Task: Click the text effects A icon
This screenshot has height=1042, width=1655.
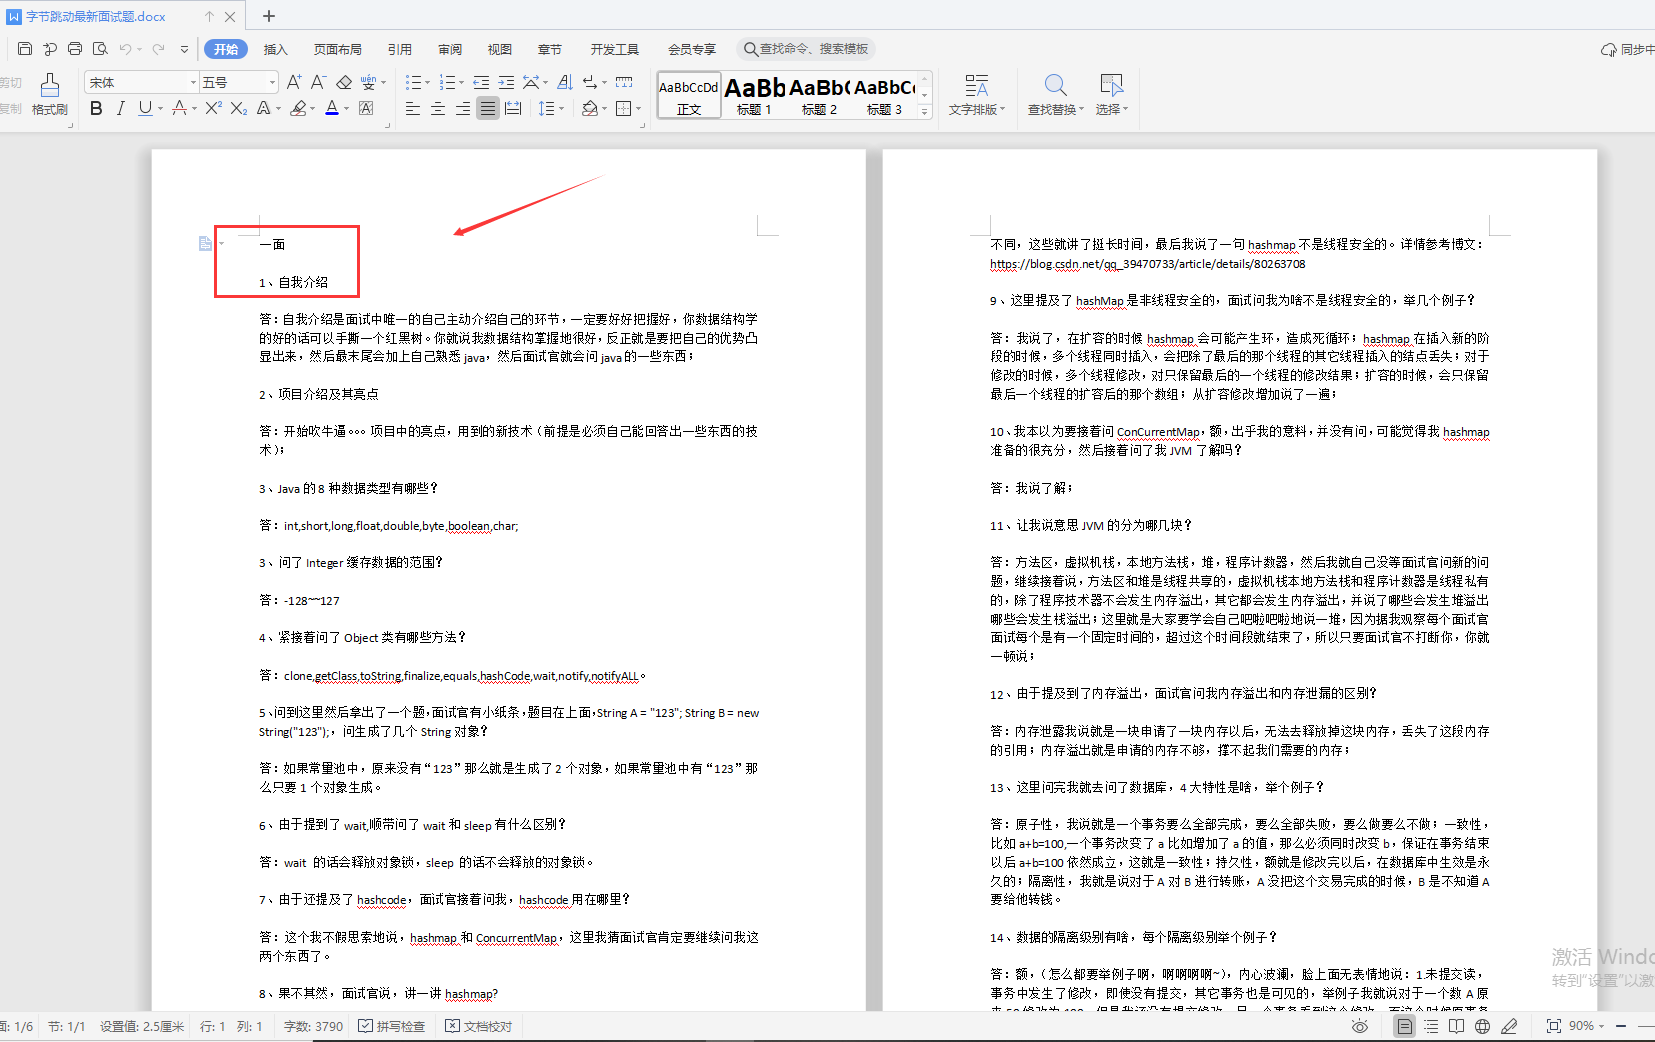Action: [264, 108]
